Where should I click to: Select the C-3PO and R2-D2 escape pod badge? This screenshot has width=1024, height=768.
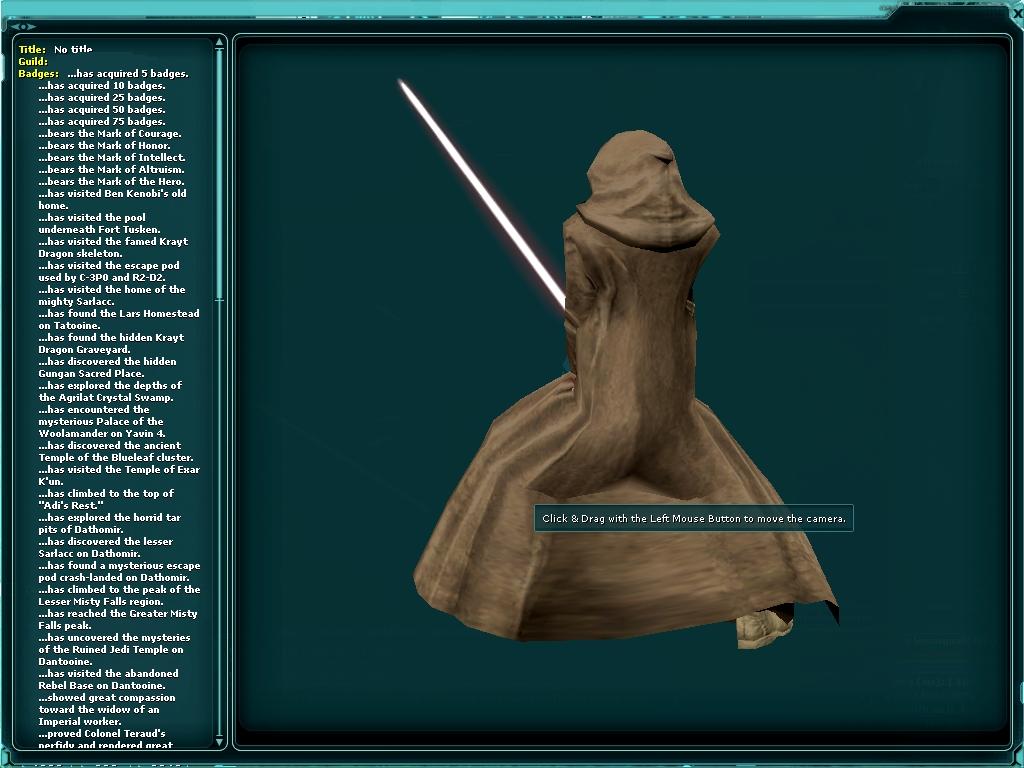click(109, 272)
